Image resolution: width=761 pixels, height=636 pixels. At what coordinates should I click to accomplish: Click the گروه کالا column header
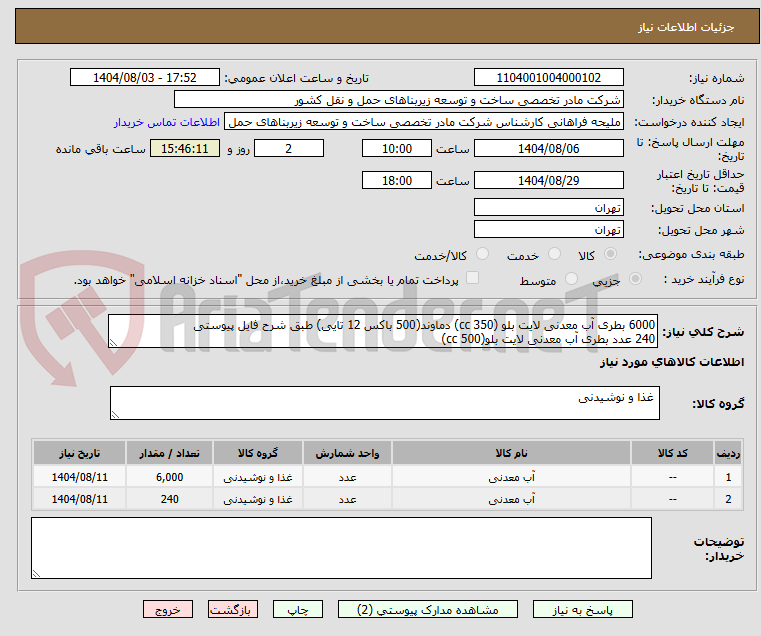258,453
